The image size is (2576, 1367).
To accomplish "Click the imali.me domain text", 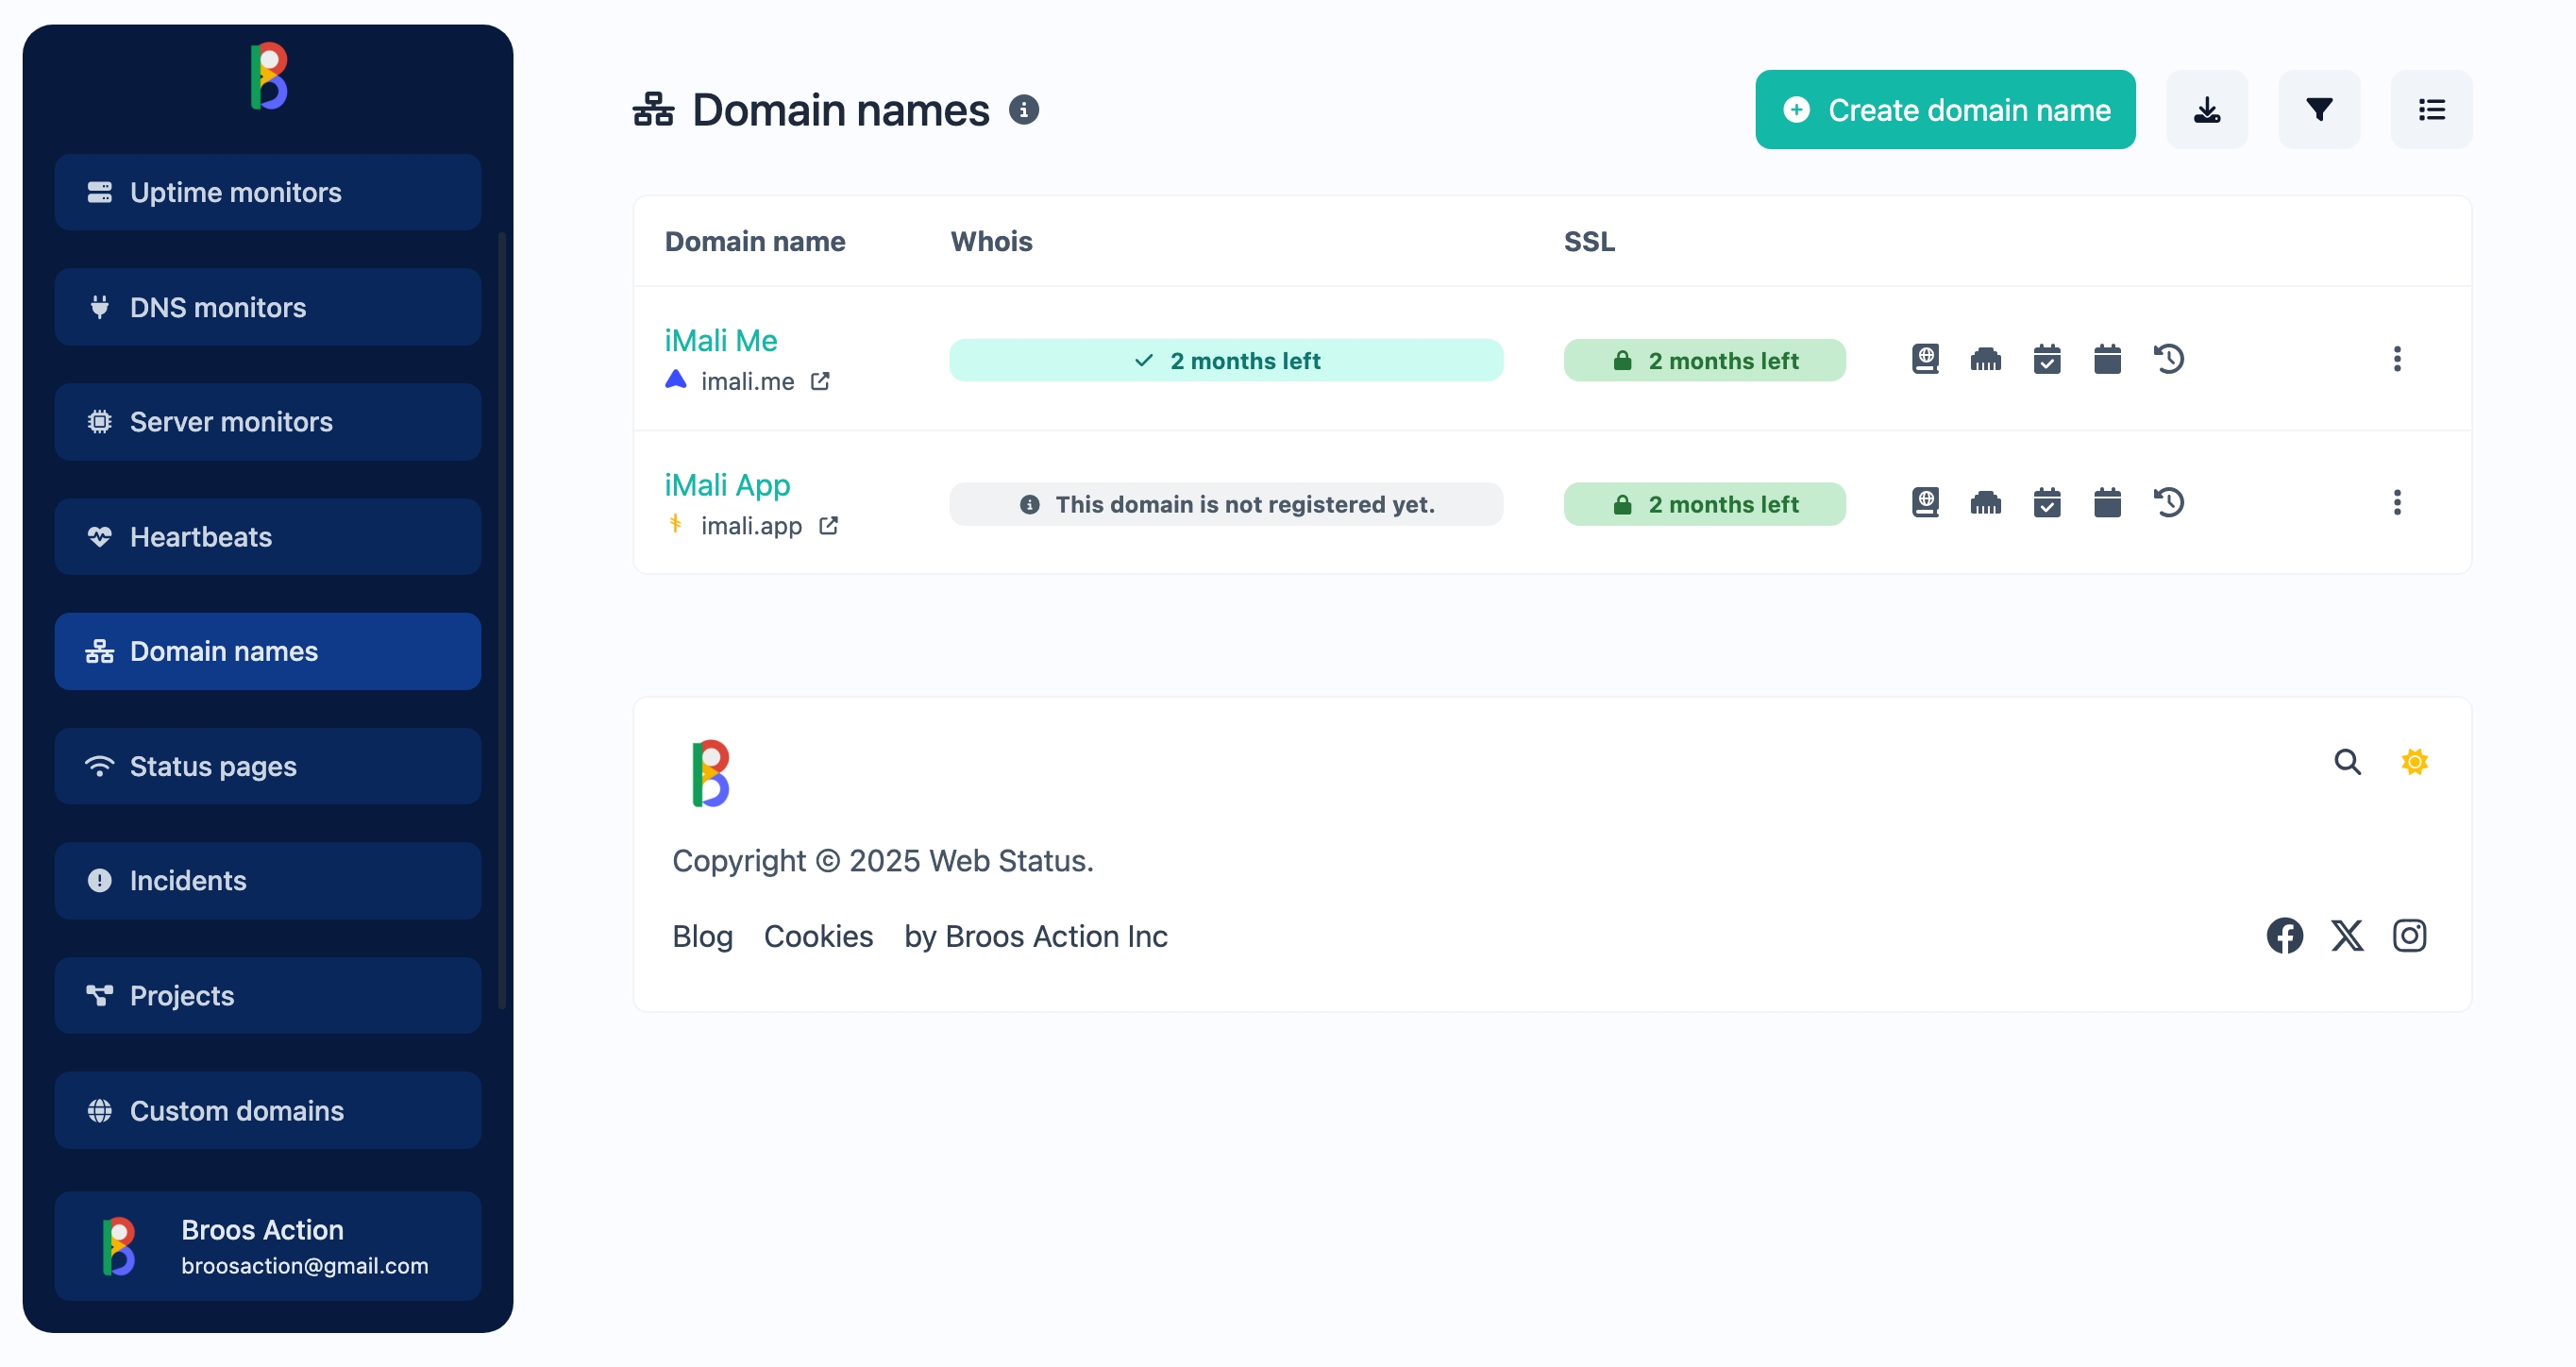I will coord(747,381).
